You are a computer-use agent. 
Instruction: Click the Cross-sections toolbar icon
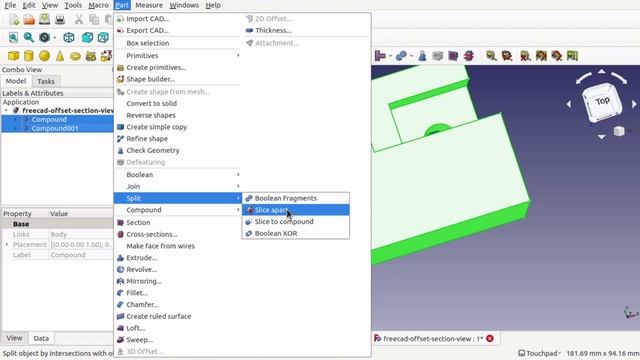pyautogui.click(x=469, y=56)
